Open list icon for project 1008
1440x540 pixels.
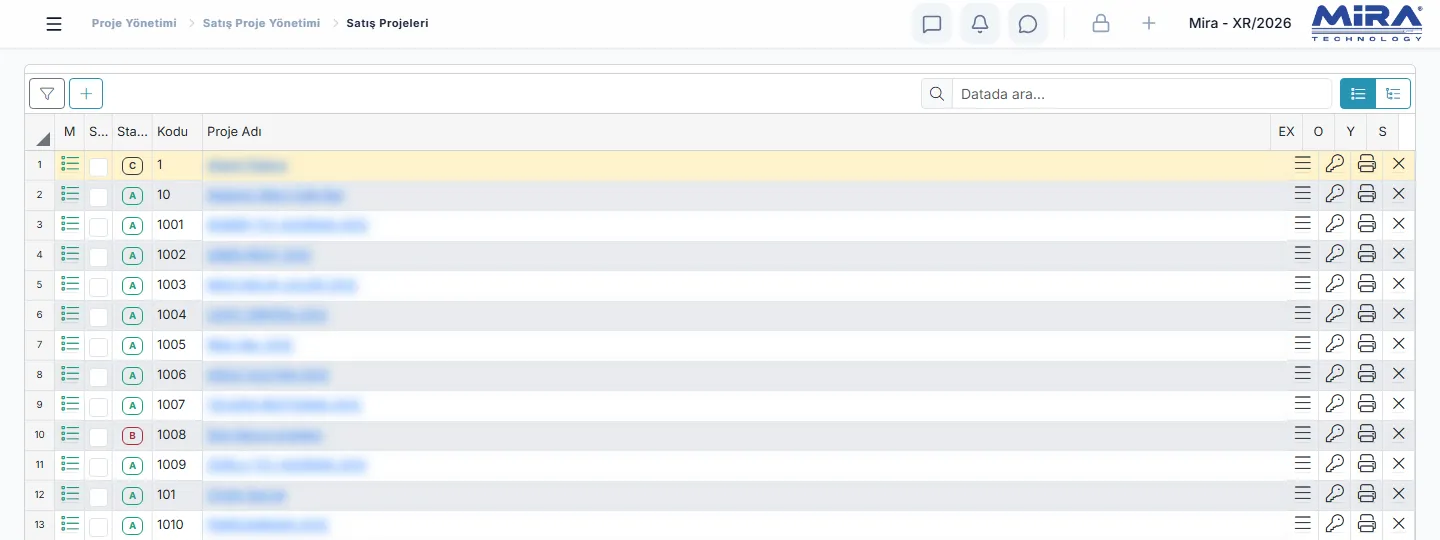click(x=70, y=434)
